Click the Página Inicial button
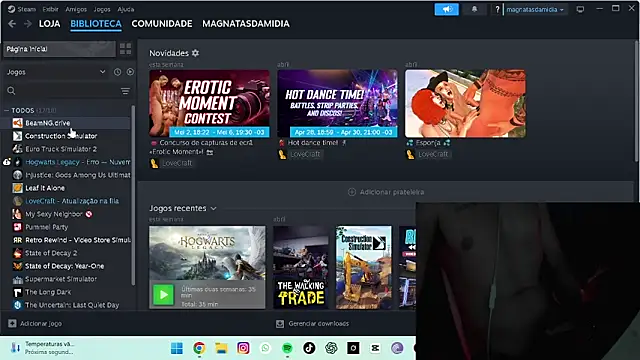Screen dimensions: 640x360 pos(59,49)
